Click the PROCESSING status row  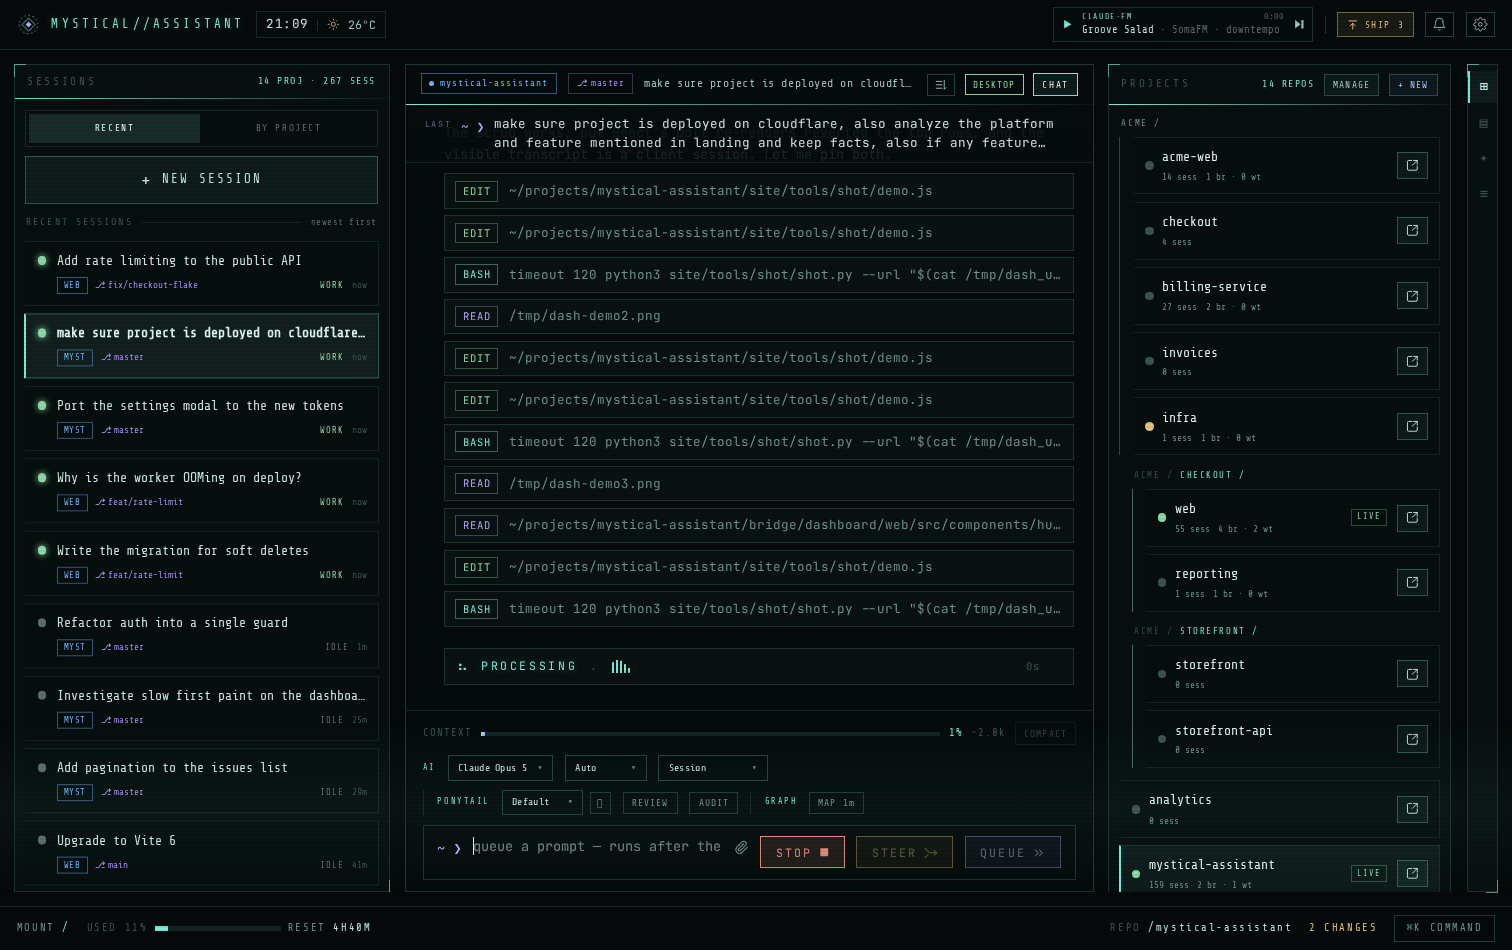(759, 667)
